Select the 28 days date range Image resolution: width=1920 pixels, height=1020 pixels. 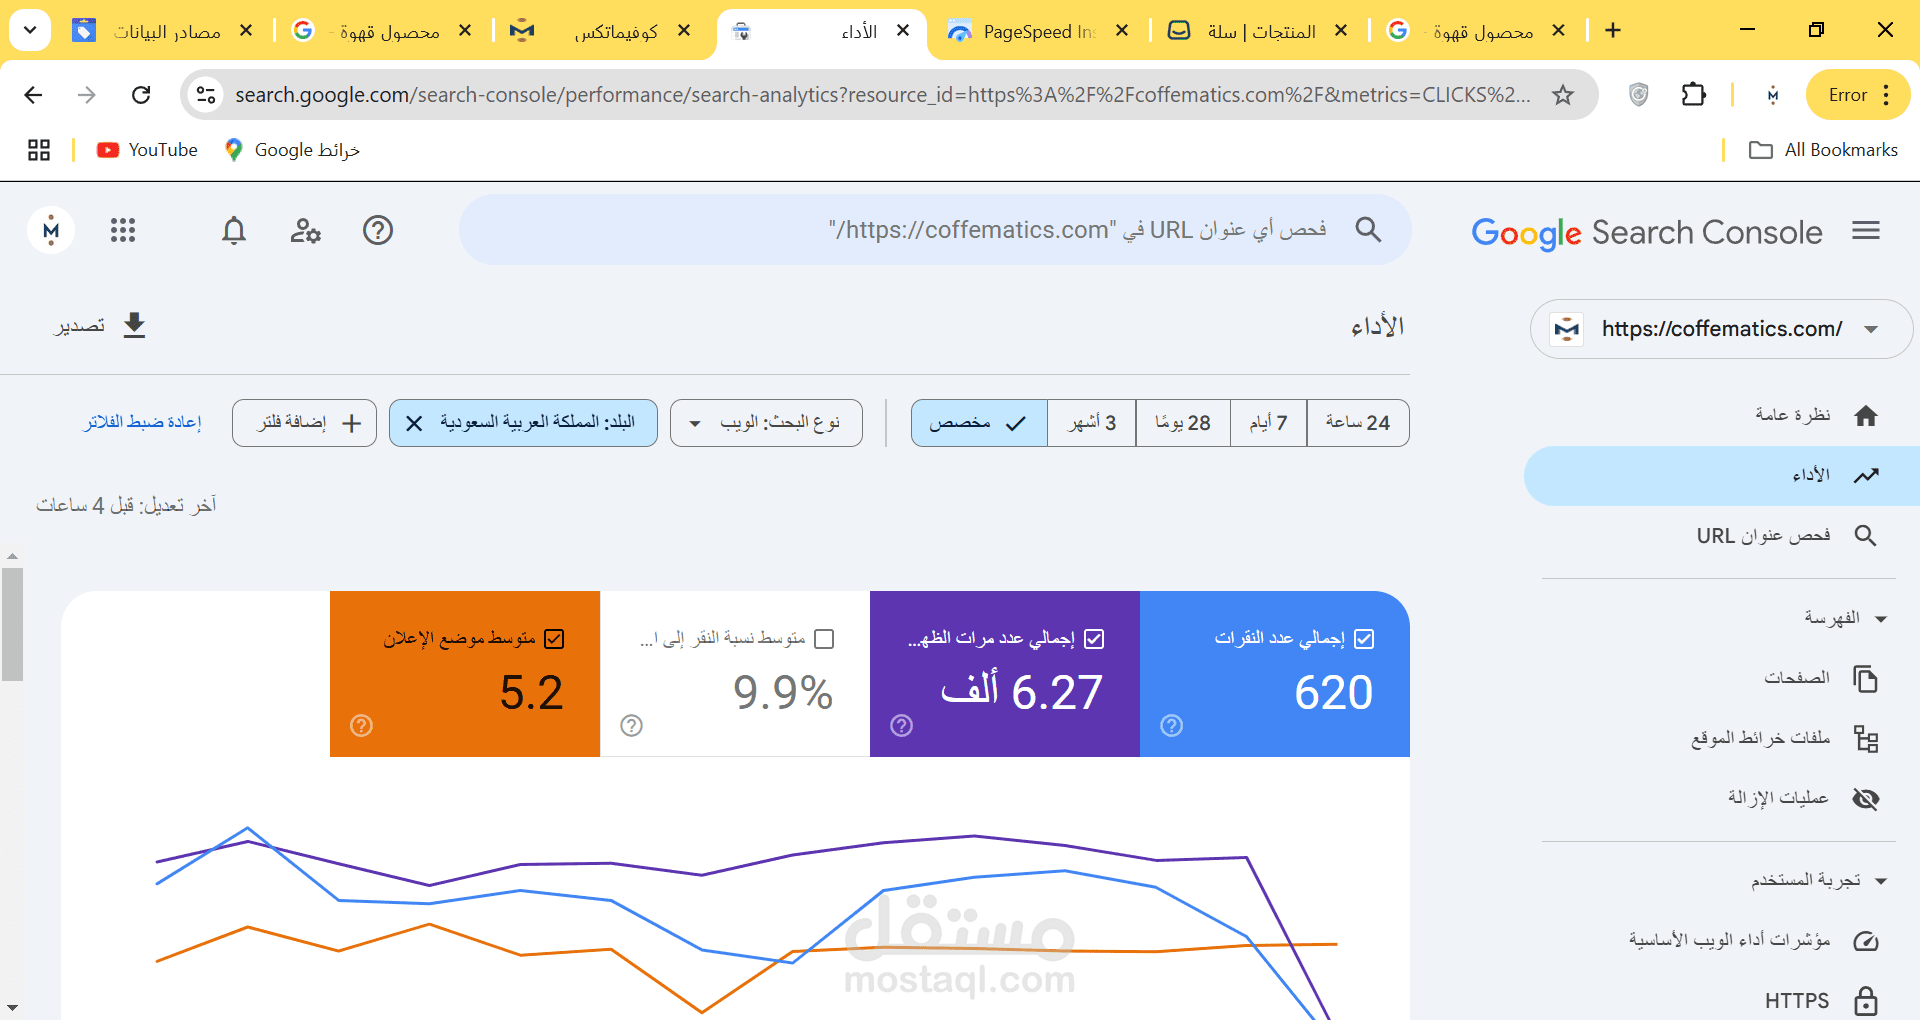[1183, 423]
